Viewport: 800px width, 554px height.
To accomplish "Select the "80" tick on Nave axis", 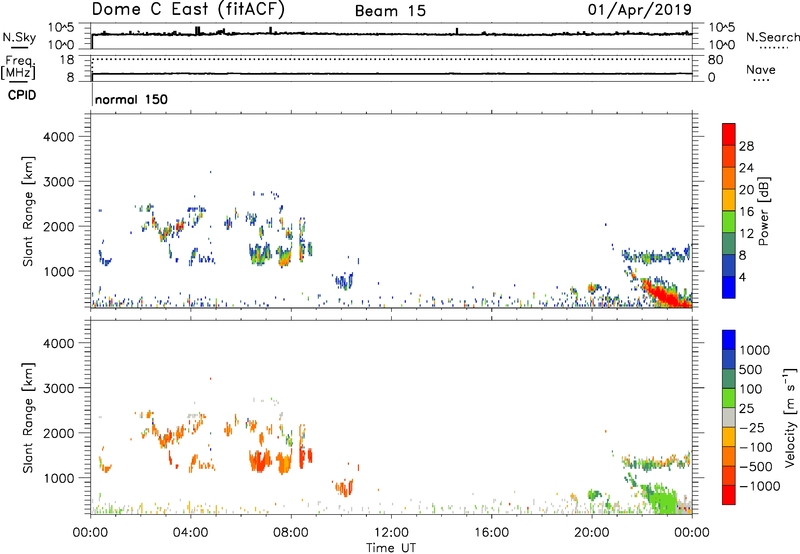I will coord(716,60).
